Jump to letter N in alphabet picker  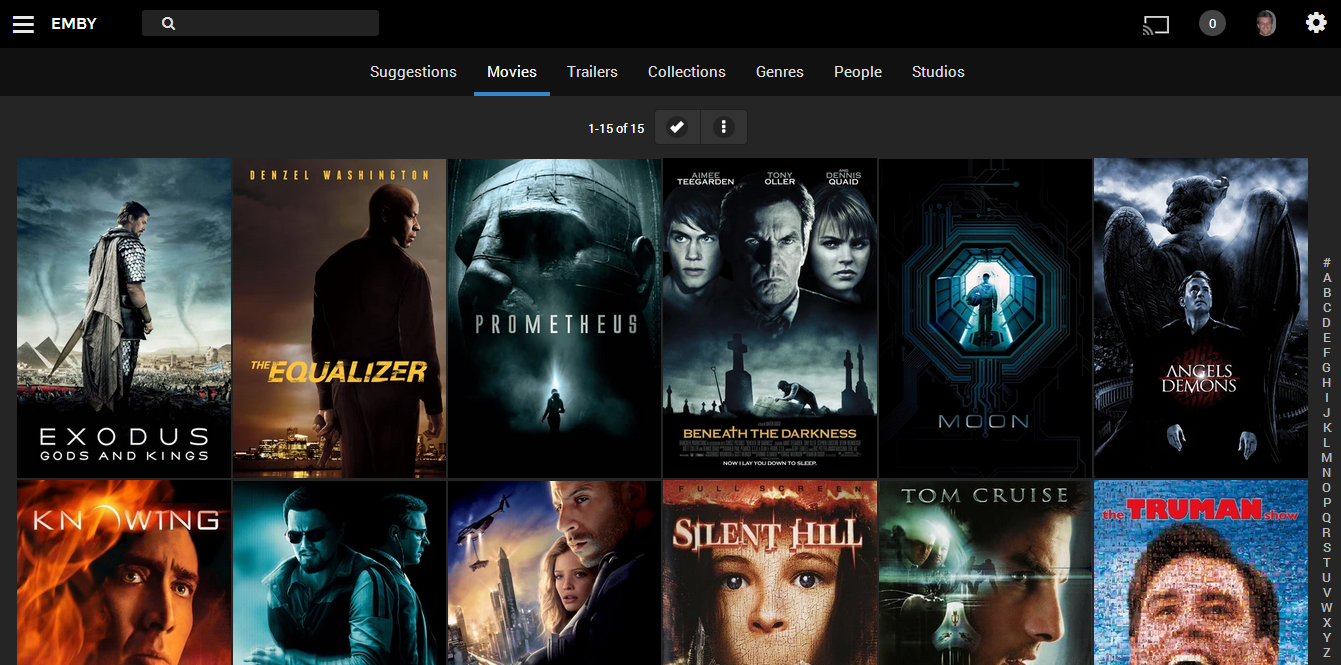click(1327, 473)
